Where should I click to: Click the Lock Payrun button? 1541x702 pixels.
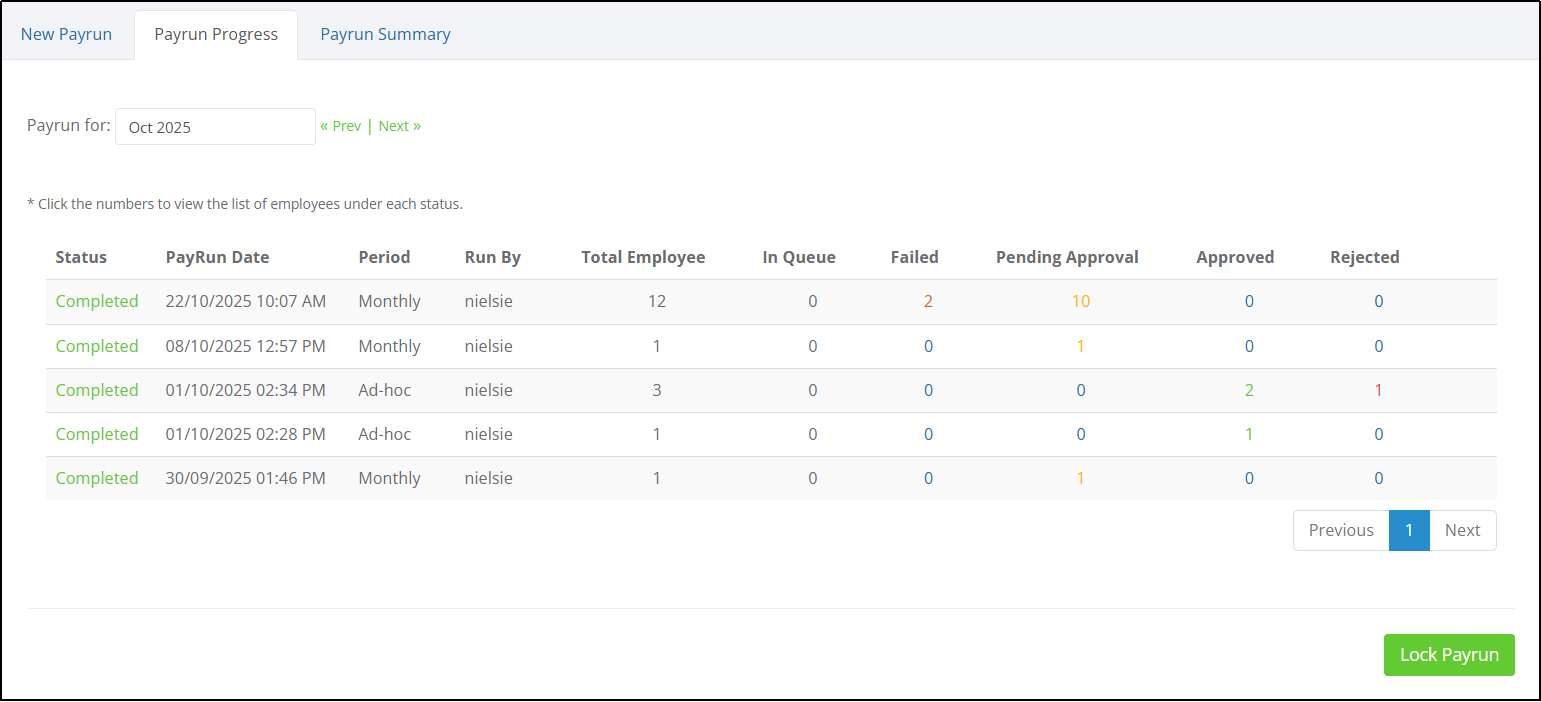pyautogui.click(x=1449, y=655)
